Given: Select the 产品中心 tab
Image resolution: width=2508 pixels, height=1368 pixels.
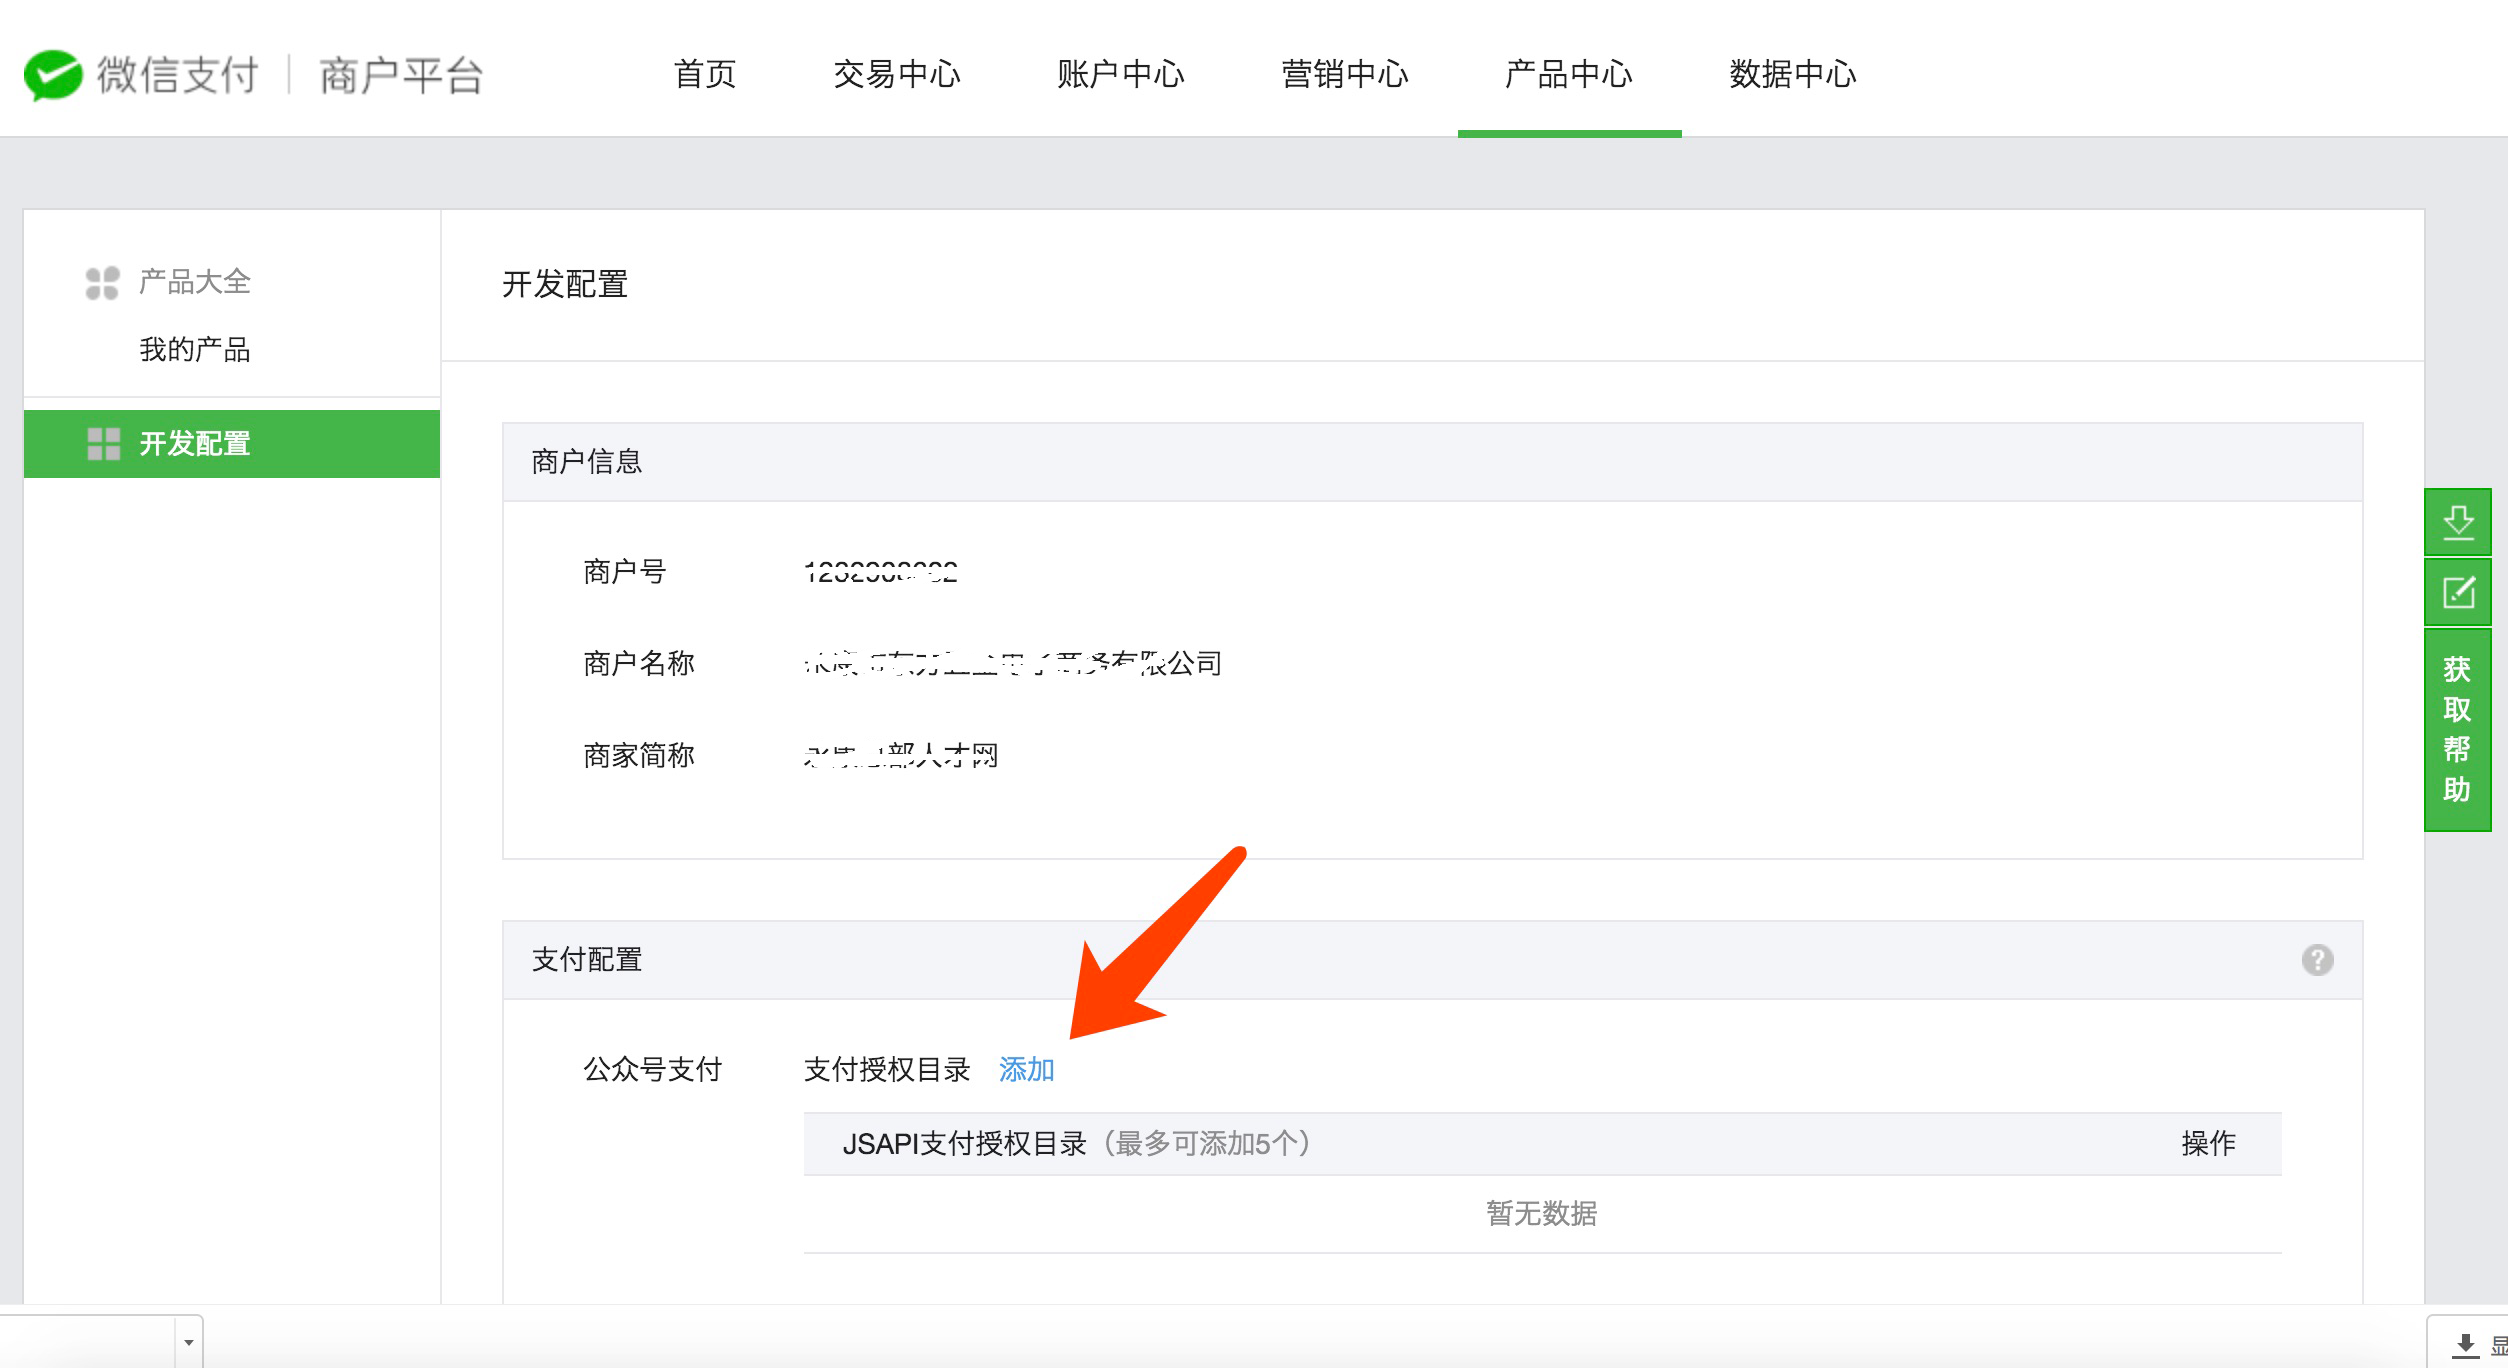Looking at the screenshot, I should pos(1569,74).
